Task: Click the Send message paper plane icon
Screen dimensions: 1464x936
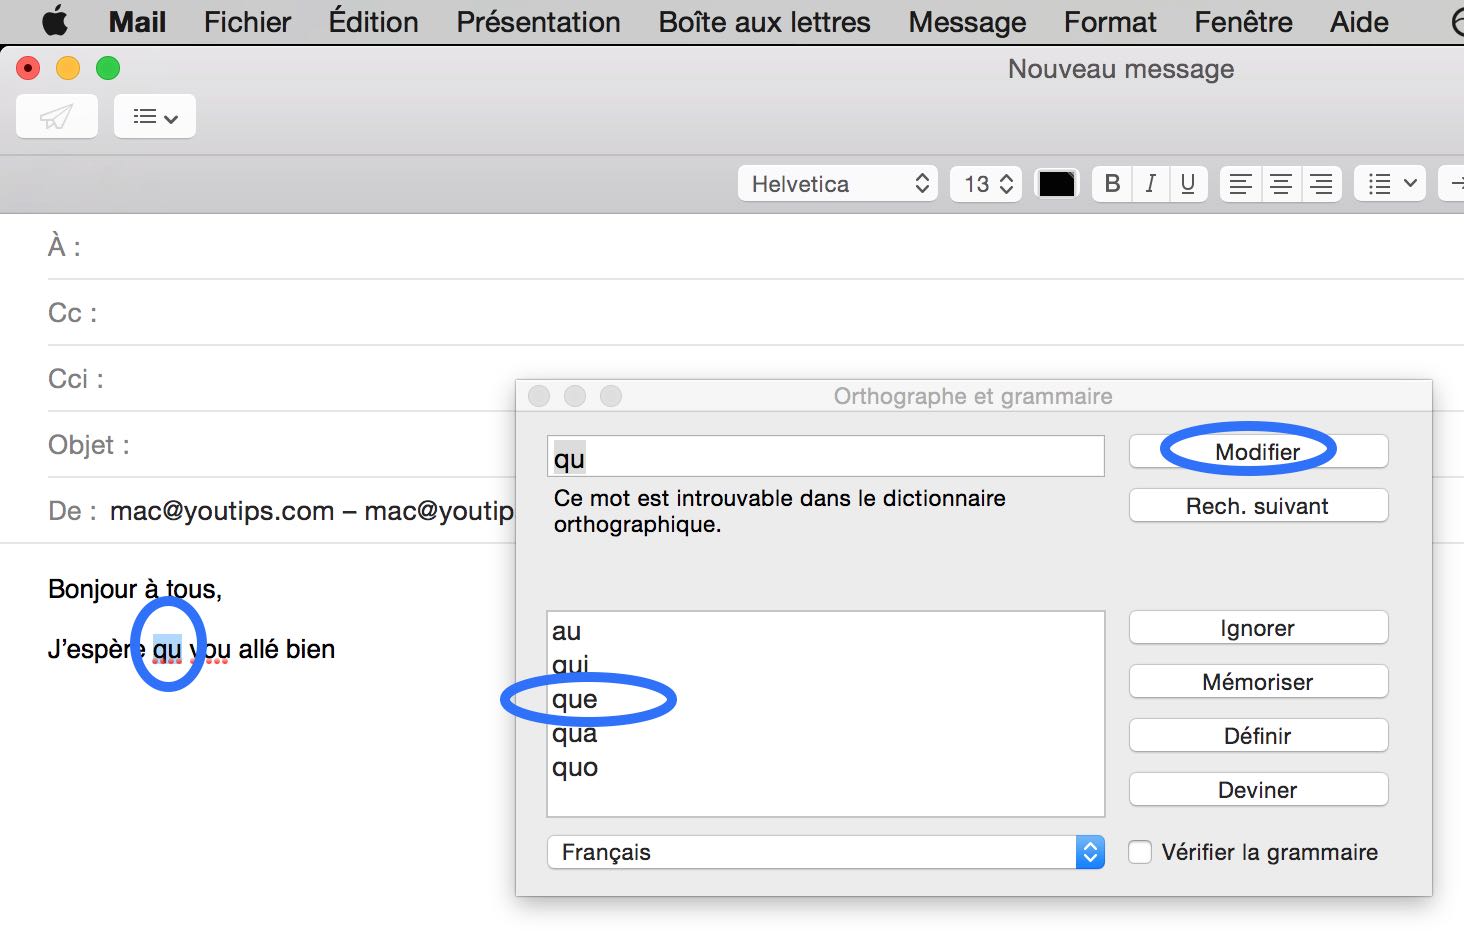Action: click(57, 117)
